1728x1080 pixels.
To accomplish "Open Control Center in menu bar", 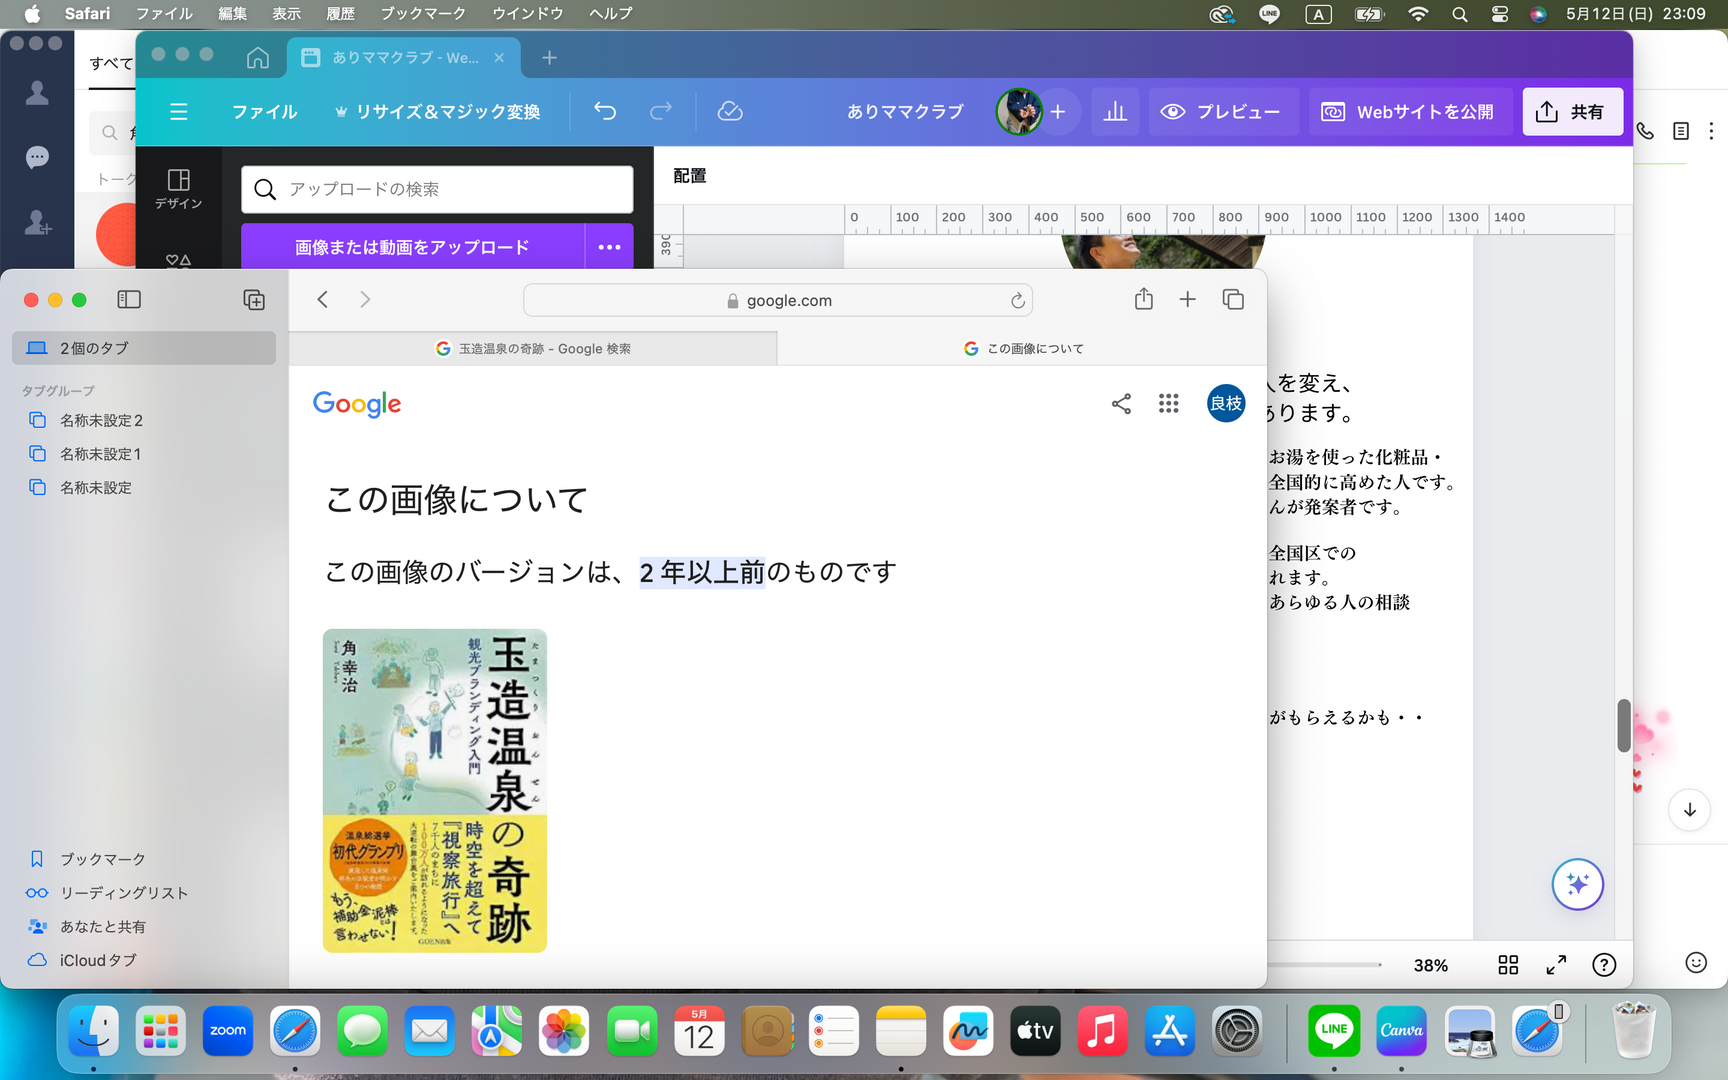I will tap(1499, 14).
